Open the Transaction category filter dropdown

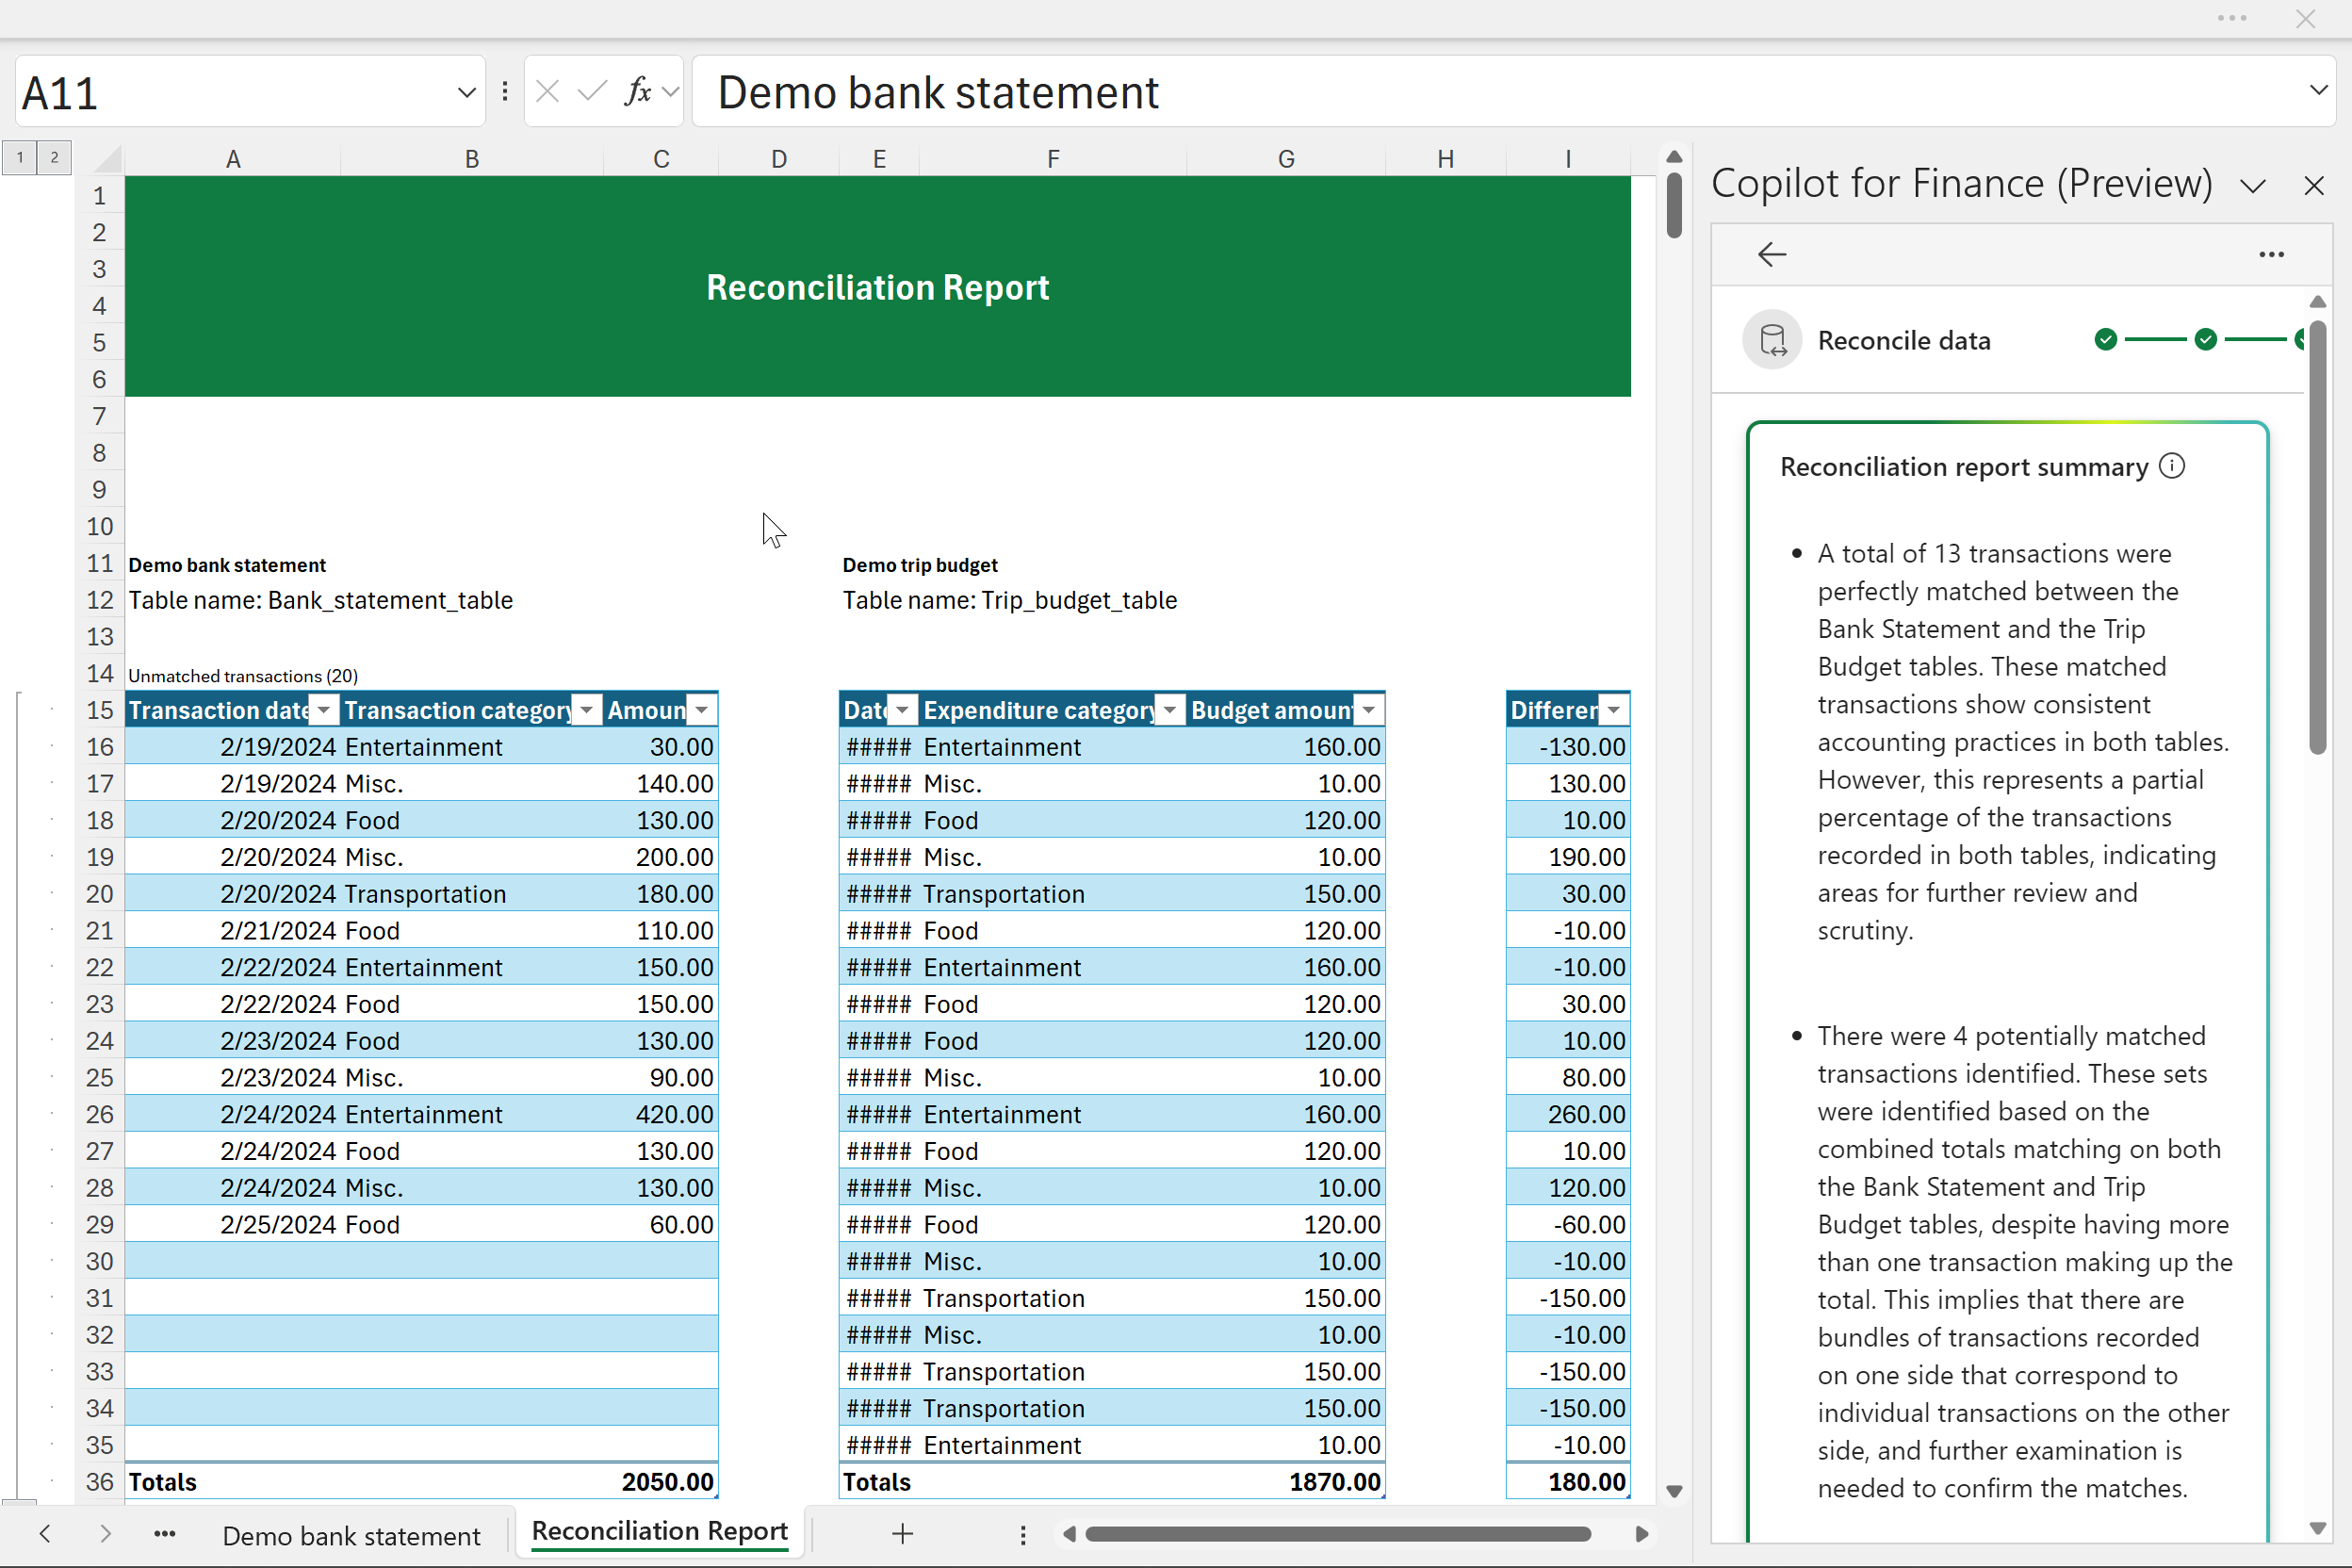click(587, 710)
